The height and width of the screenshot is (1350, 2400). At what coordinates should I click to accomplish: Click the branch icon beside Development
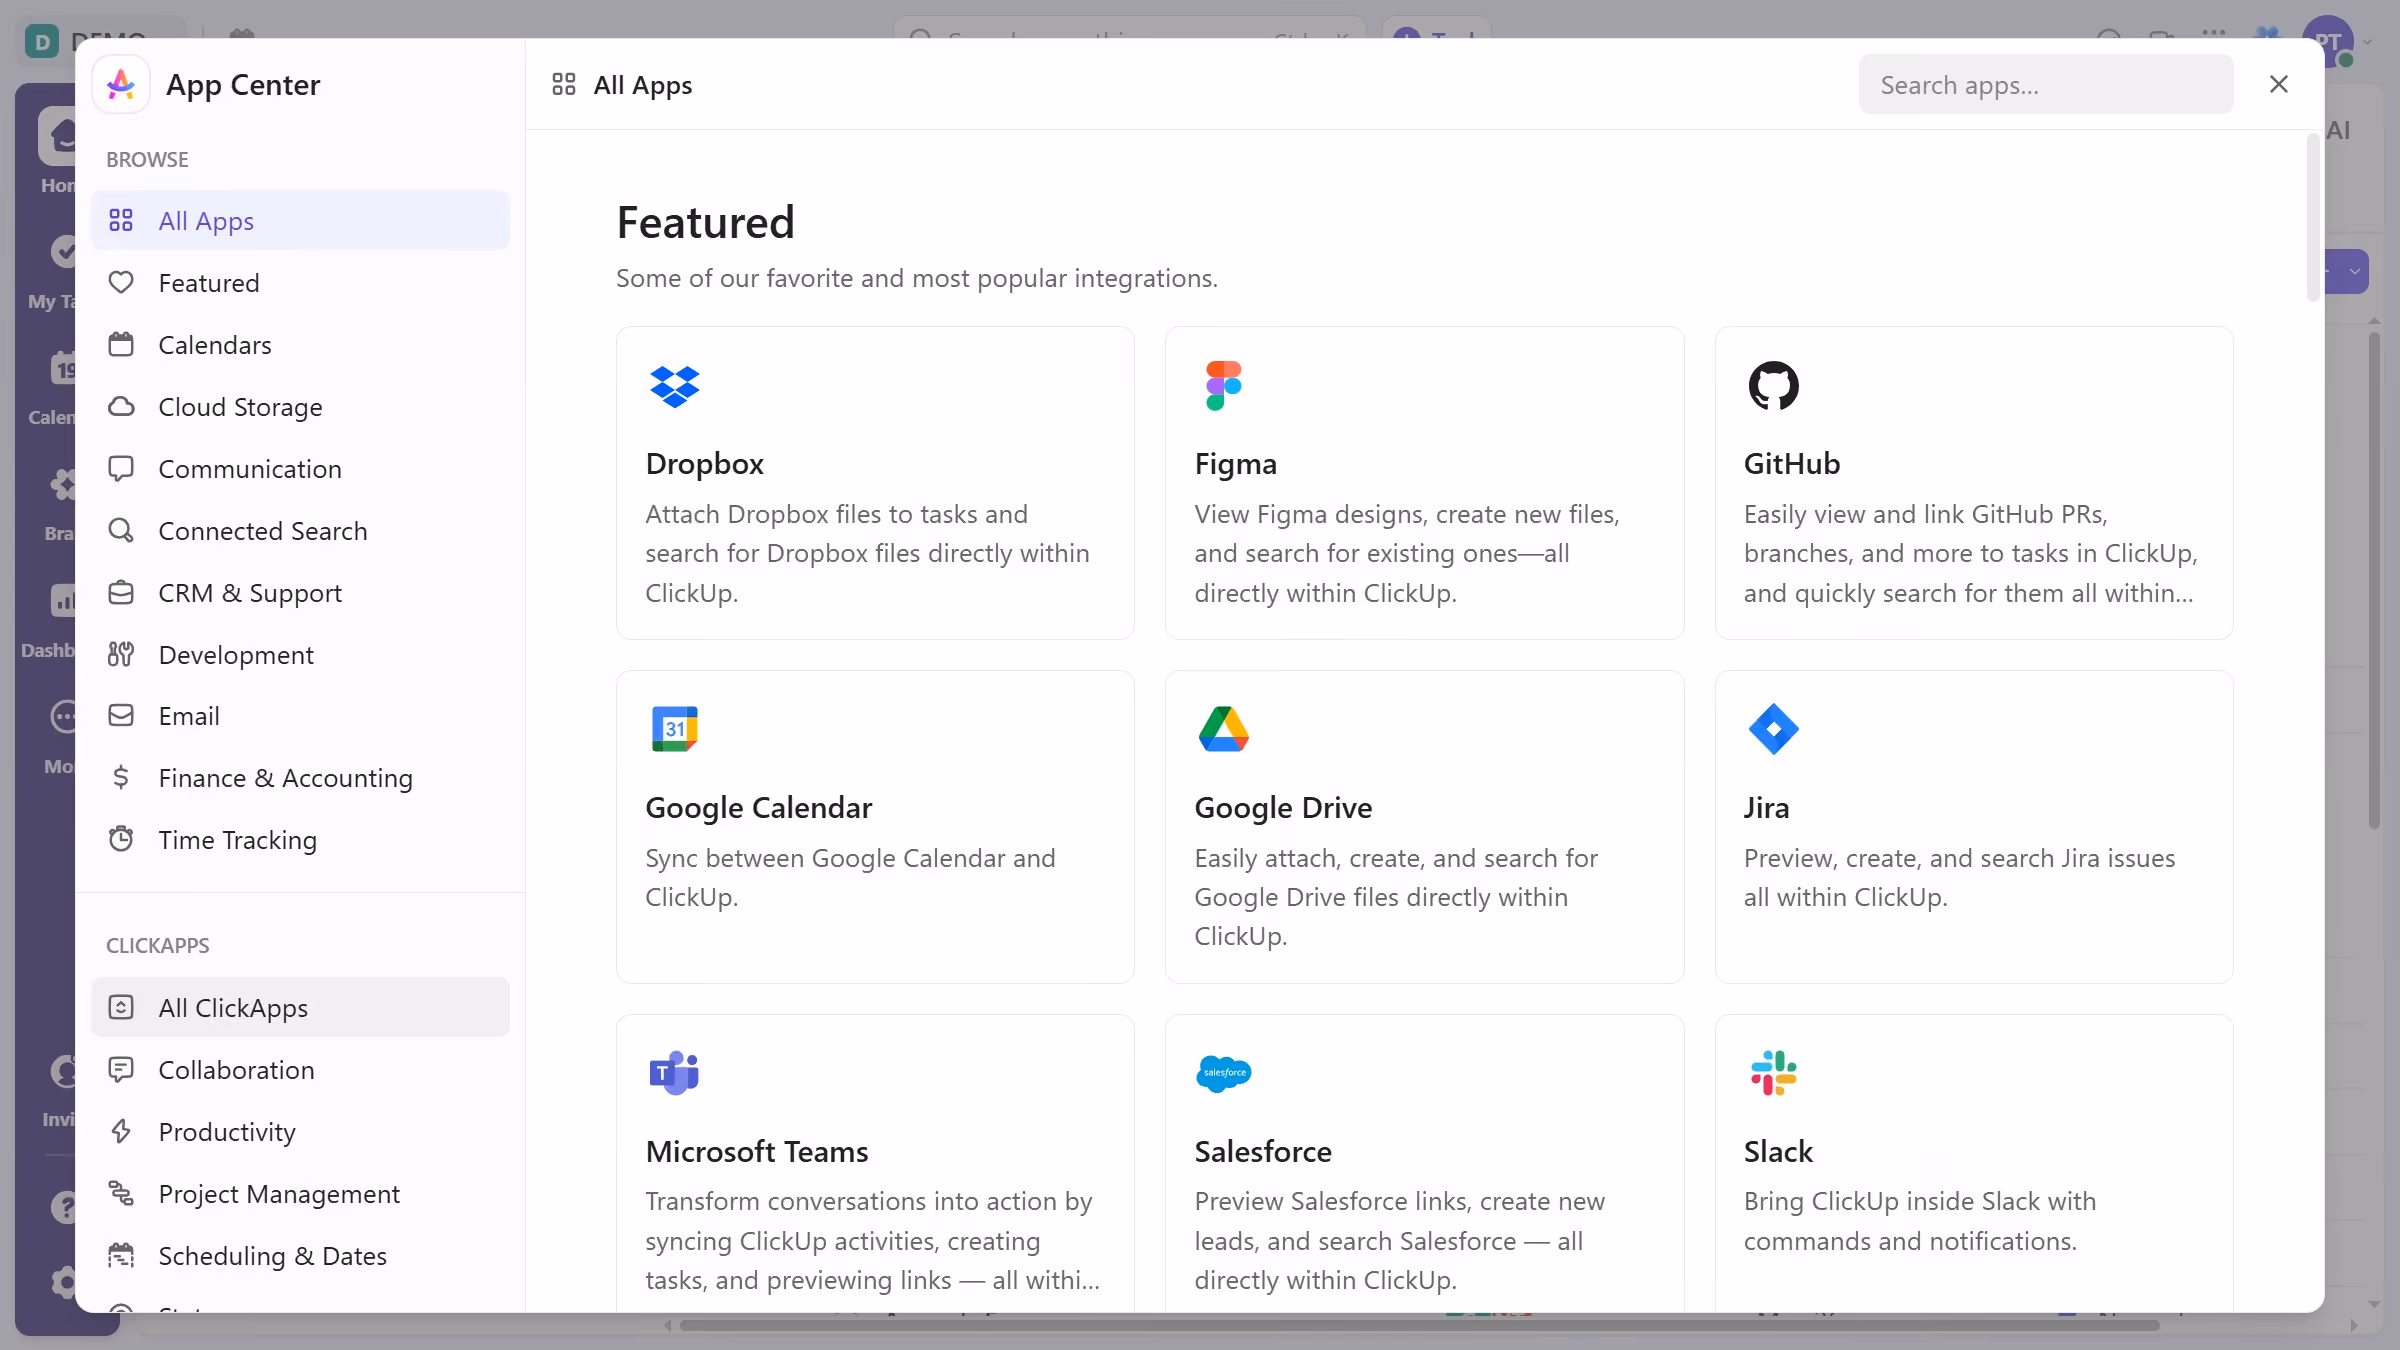coord(121,655)
